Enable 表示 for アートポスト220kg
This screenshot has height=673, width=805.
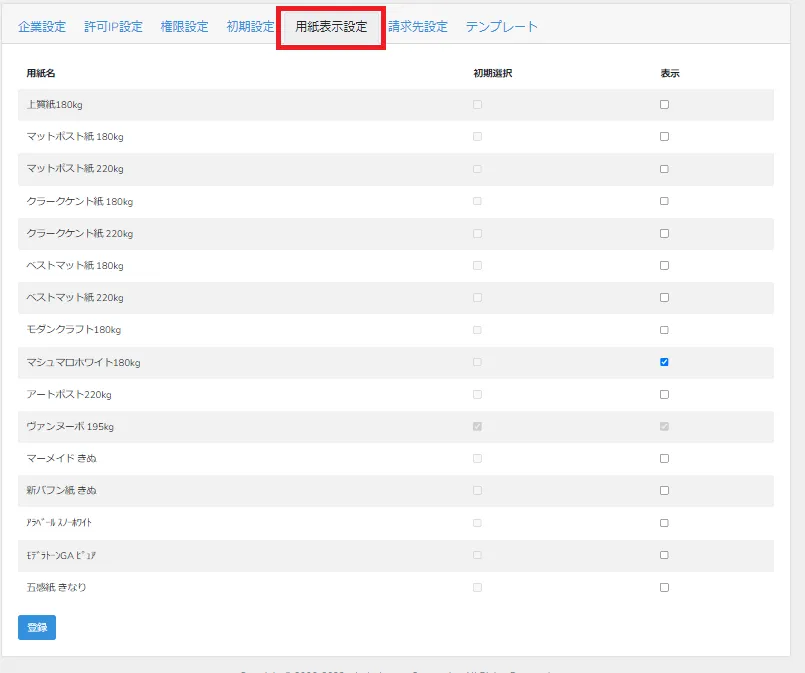click(x=664, y=394)
